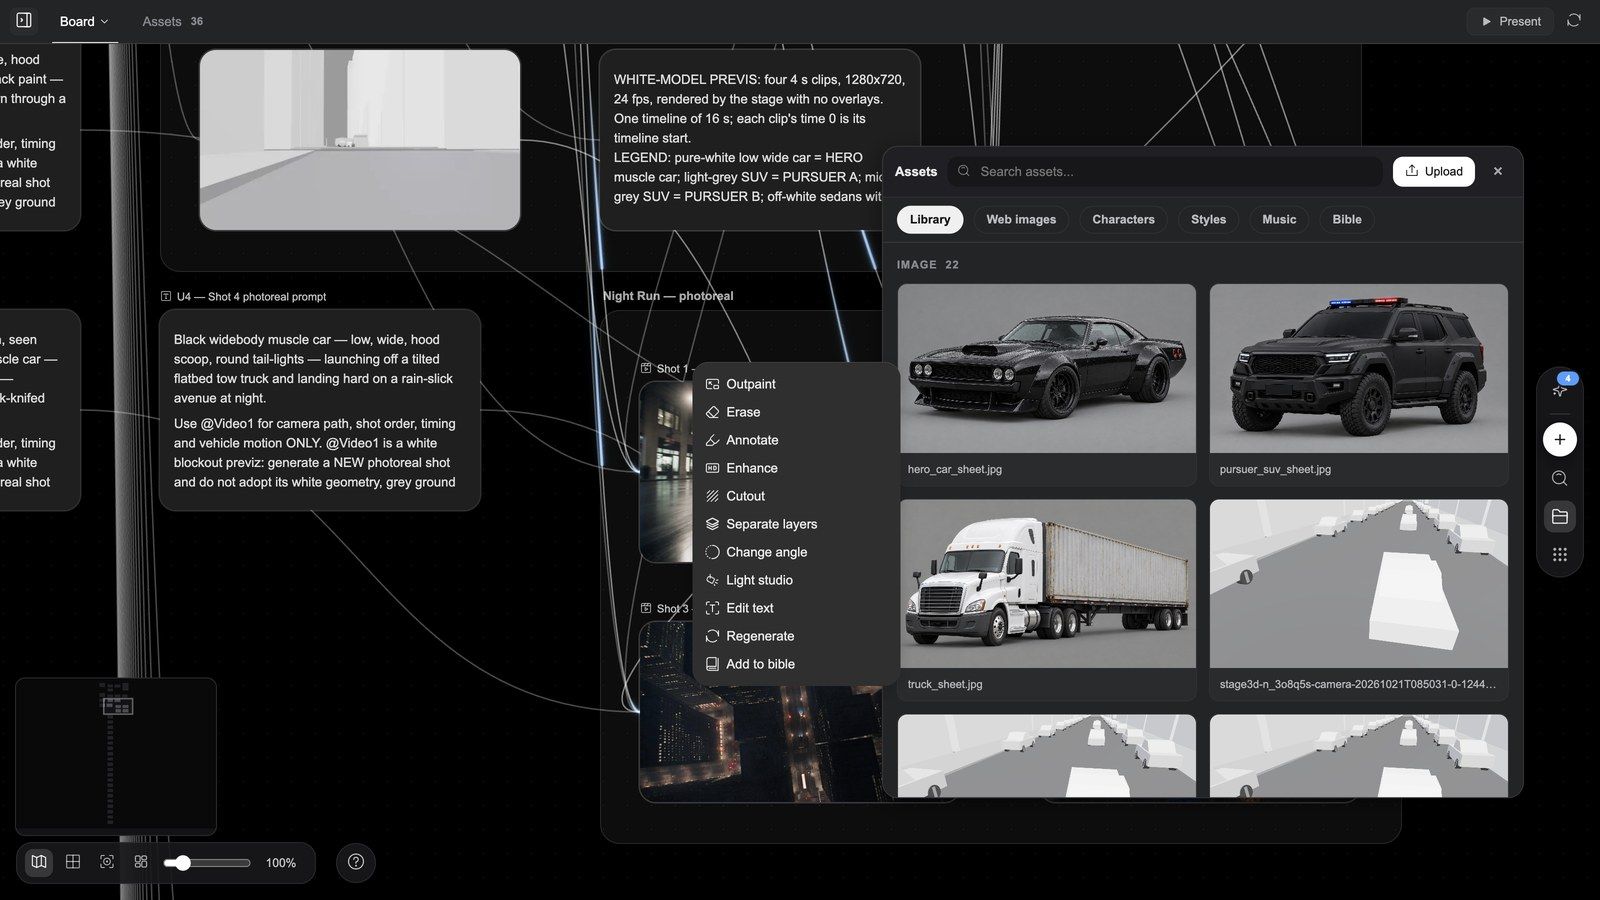Switch to the Assets 36 tab
Image resolution: width=1600 pixels, height=900 pixels.
click(x=172, y=21)
